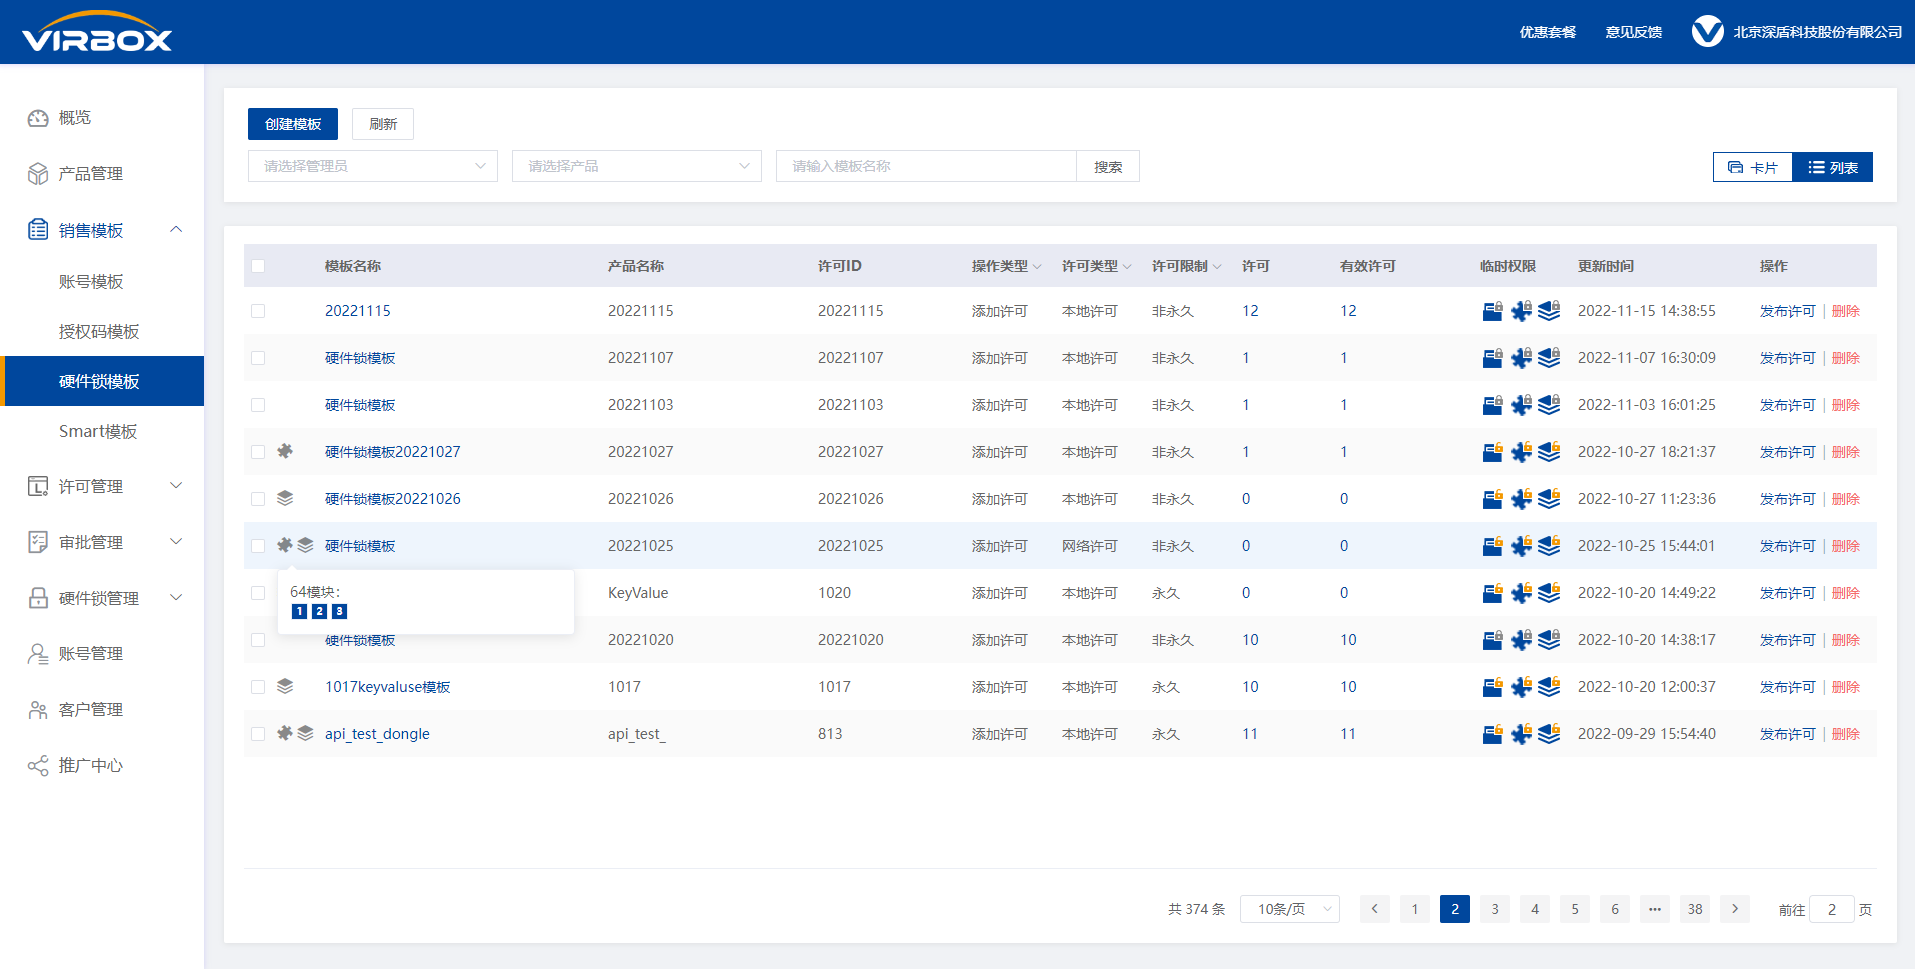The image size is (1915, 969).
Task: Collapse the 销售模板 sidebar section
Action: [x=176, y=230]
